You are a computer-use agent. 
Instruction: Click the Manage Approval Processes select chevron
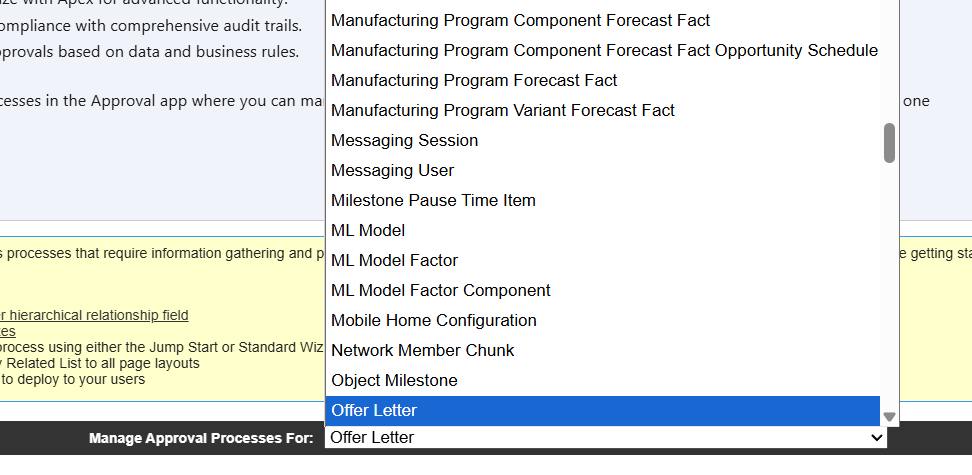pos(877,438)
